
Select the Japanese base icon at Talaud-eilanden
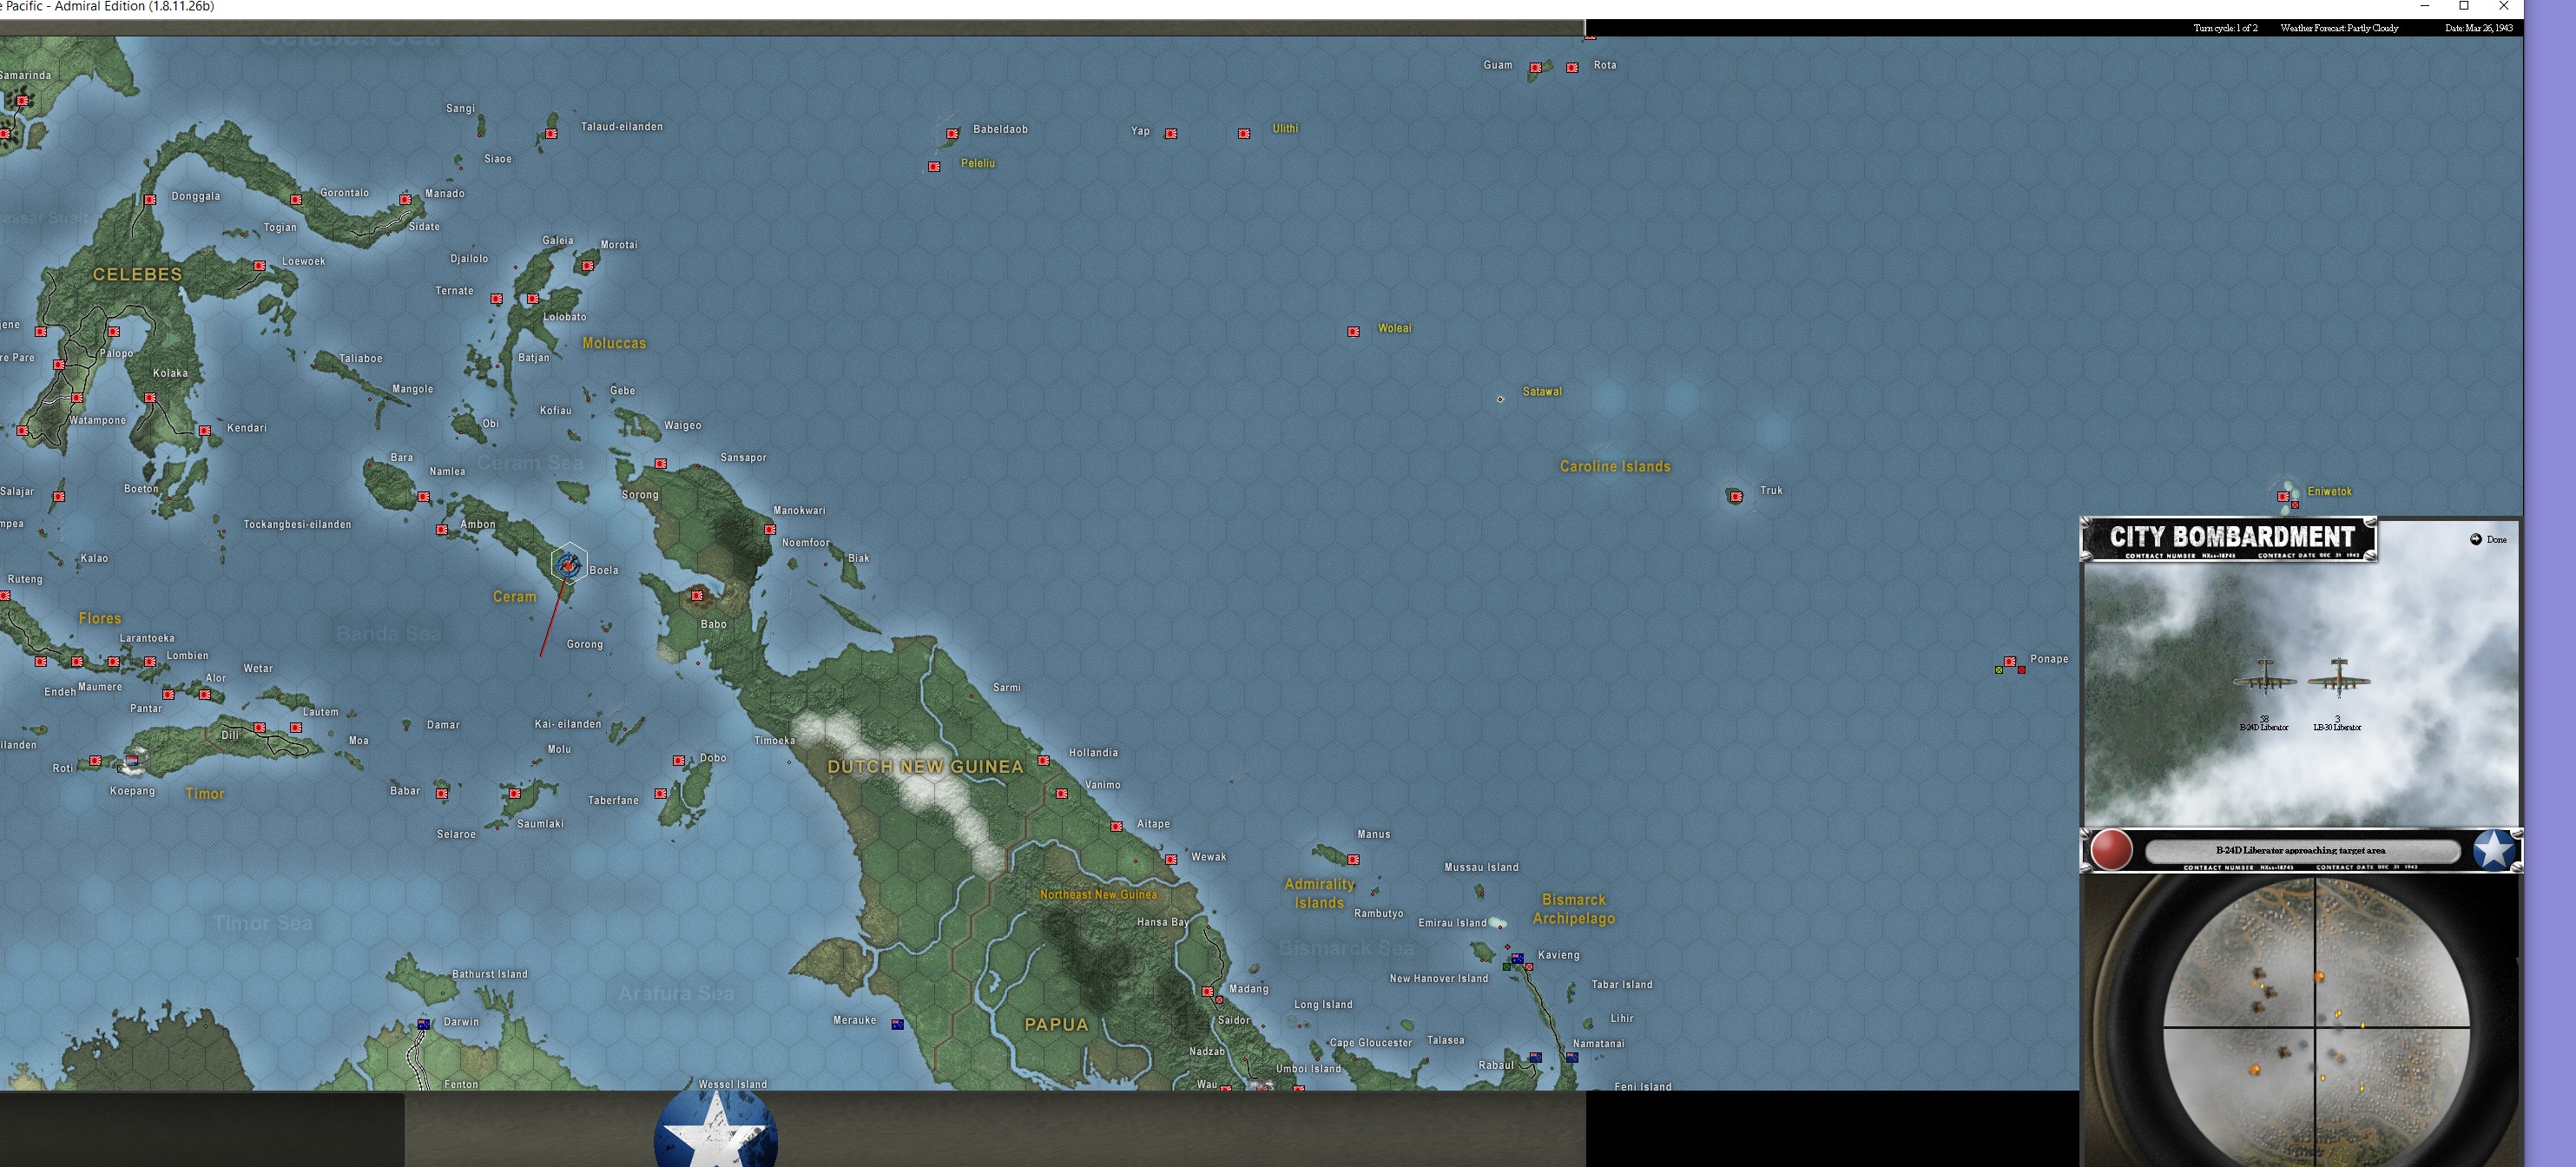pyautogui.click(x=551, y=134)
